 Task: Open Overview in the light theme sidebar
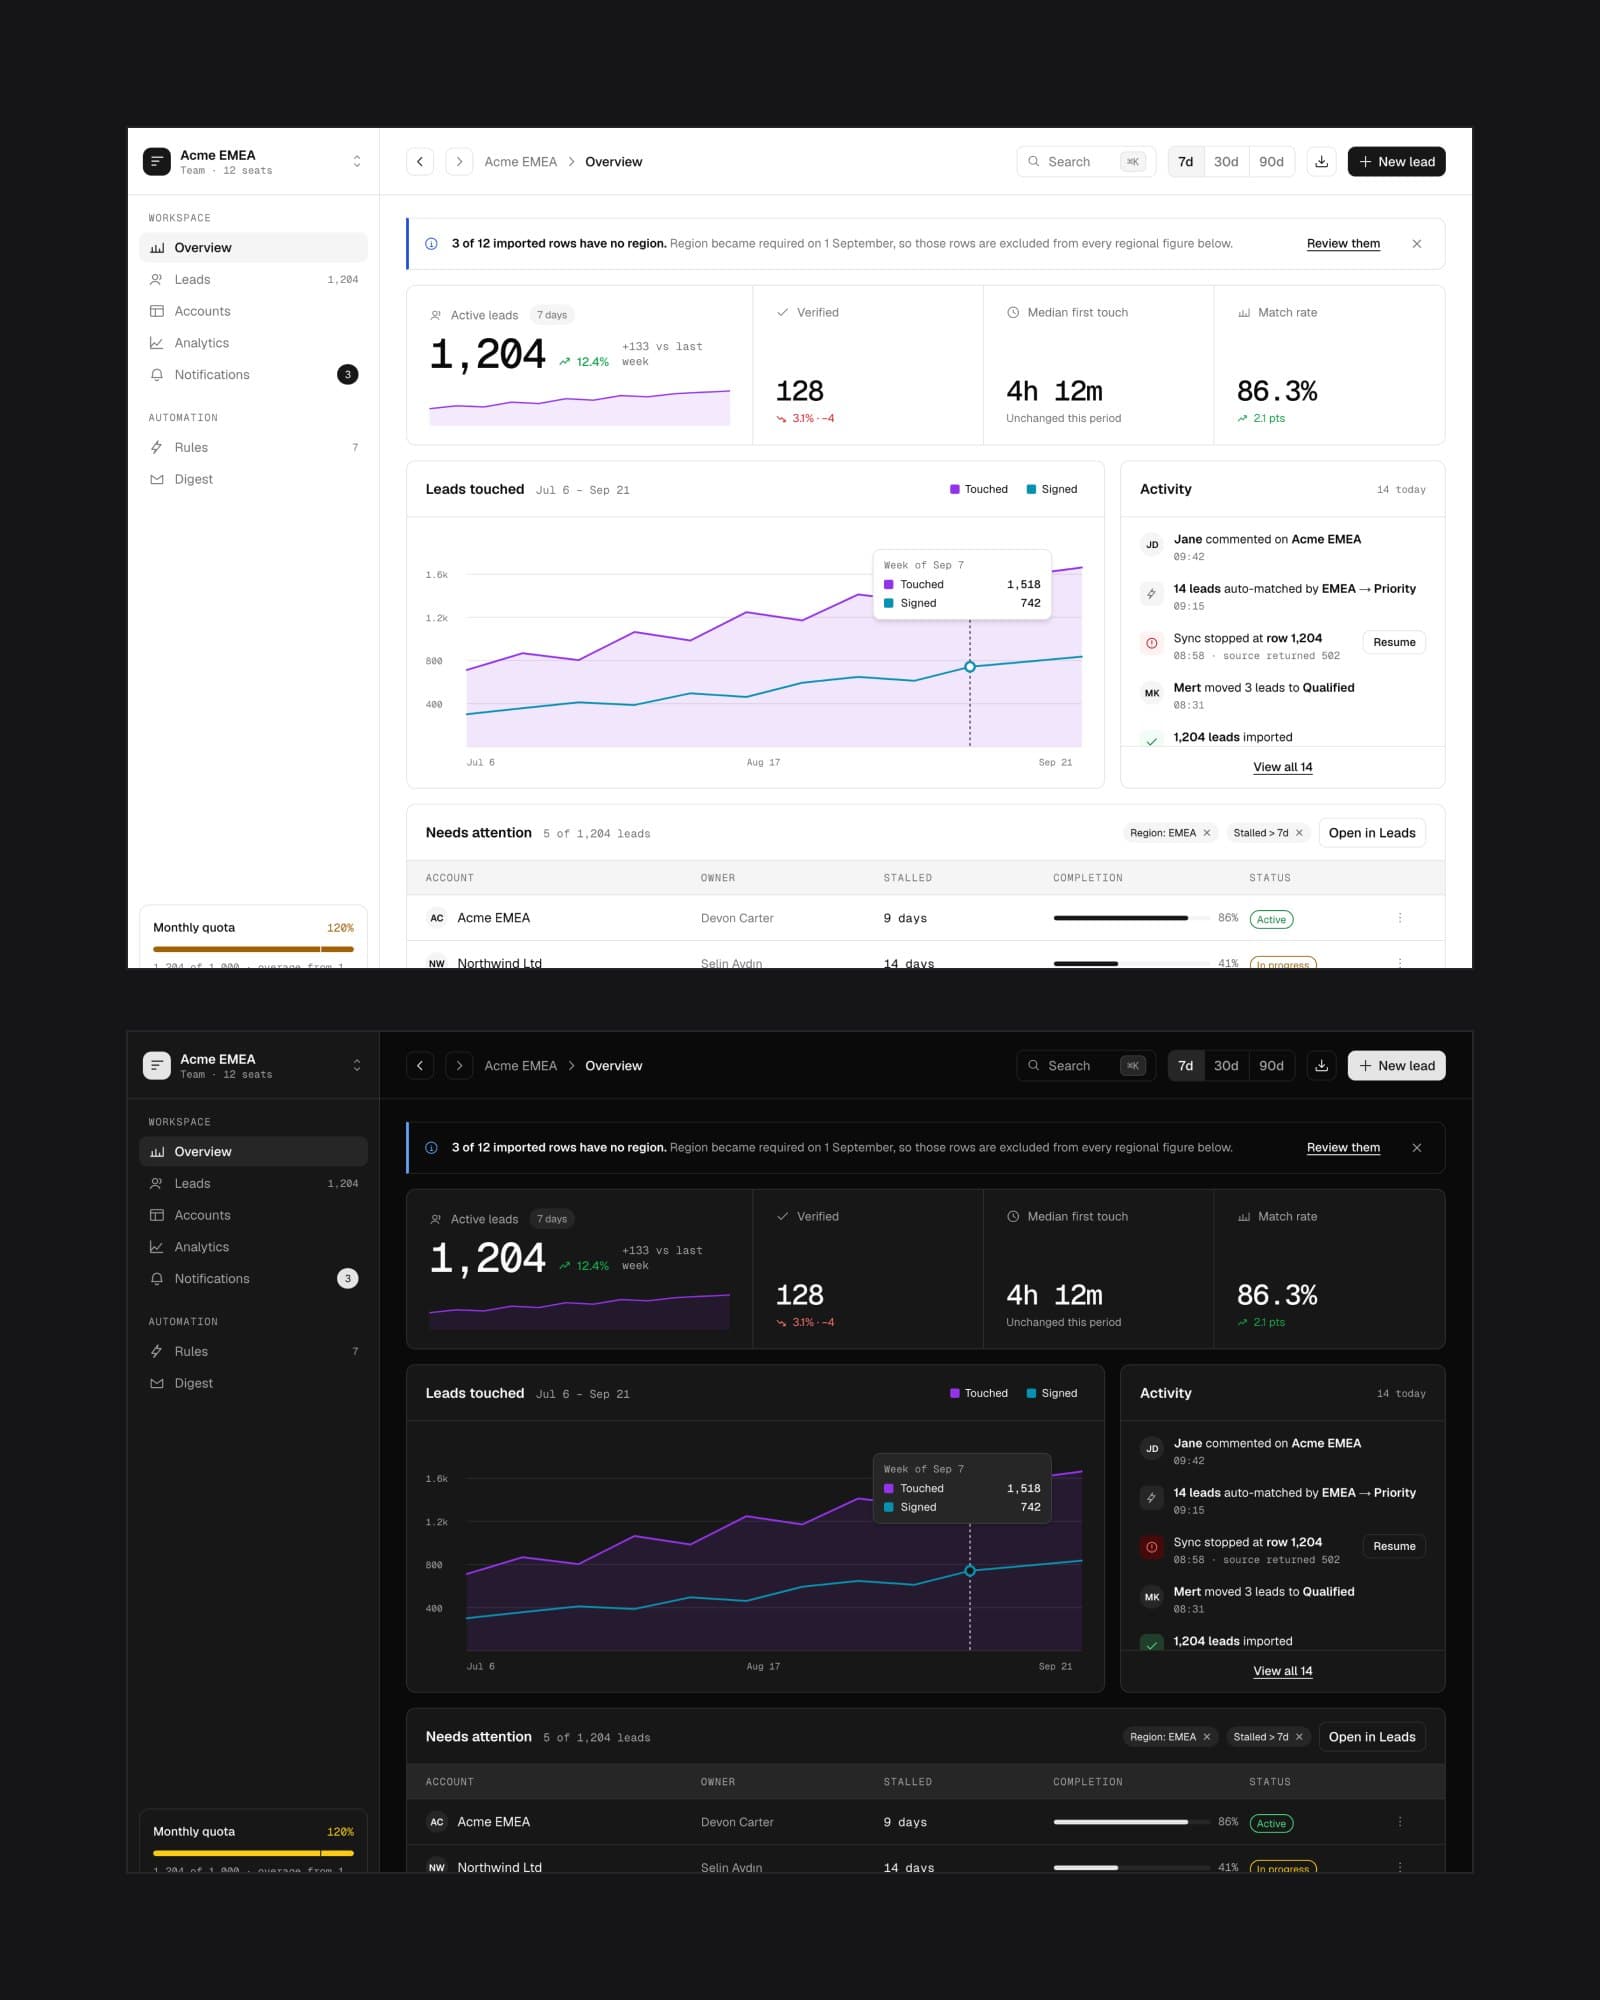pyautogui.click(x=253, y=247)
